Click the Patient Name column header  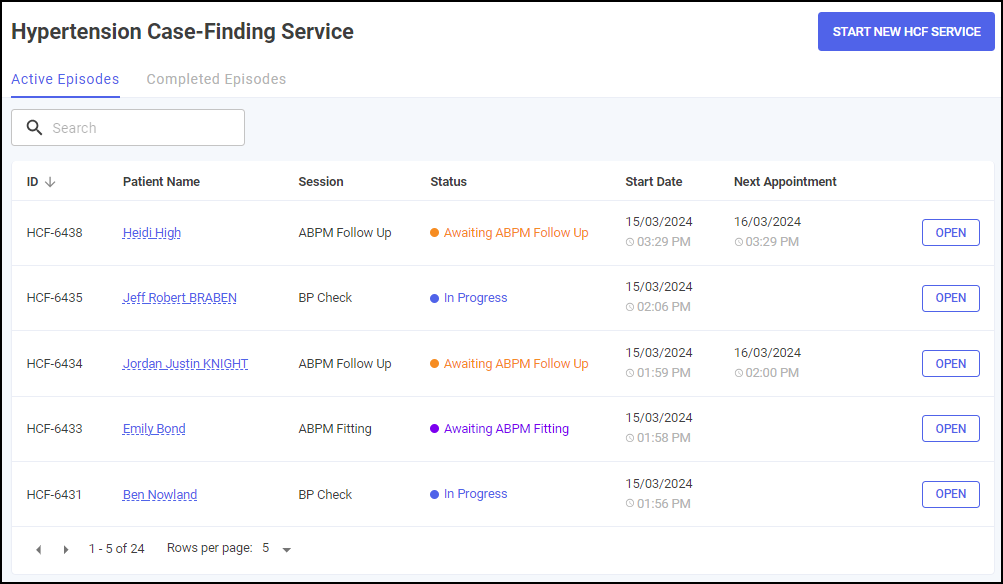click(161, 182)
